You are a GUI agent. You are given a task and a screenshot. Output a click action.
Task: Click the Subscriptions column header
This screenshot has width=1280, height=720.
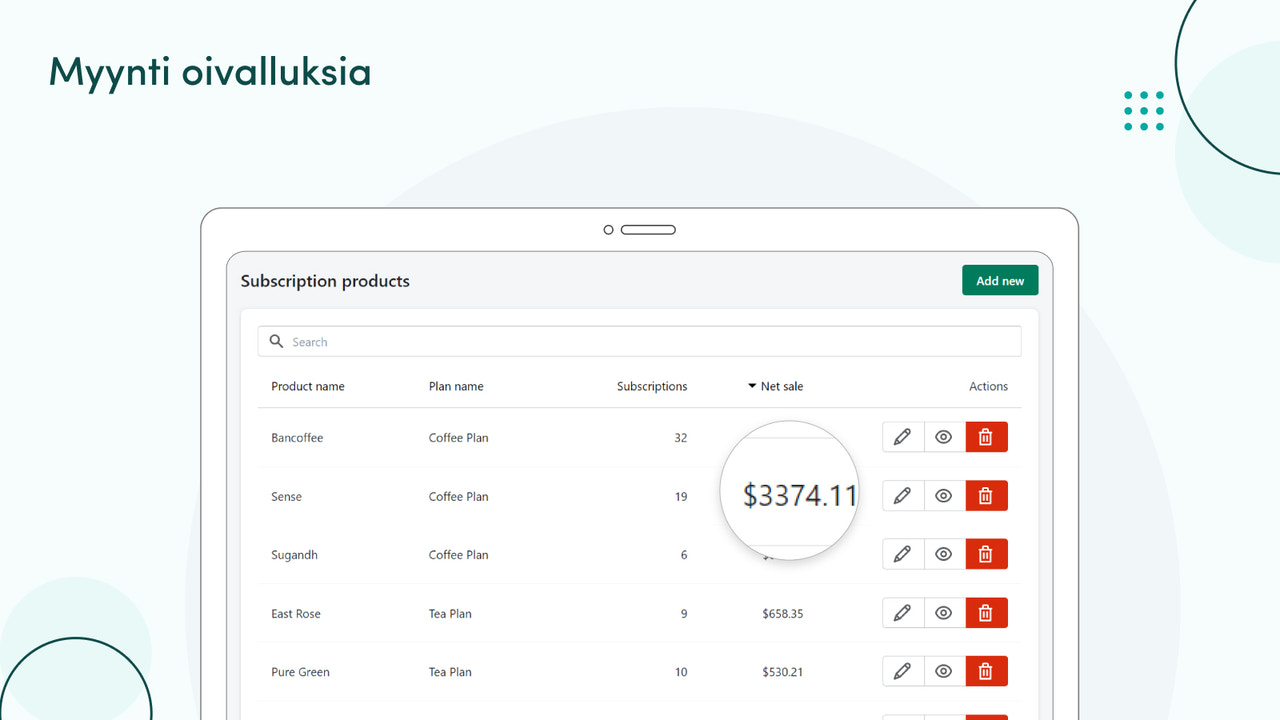pyautogui.click(x=652, y=386)
